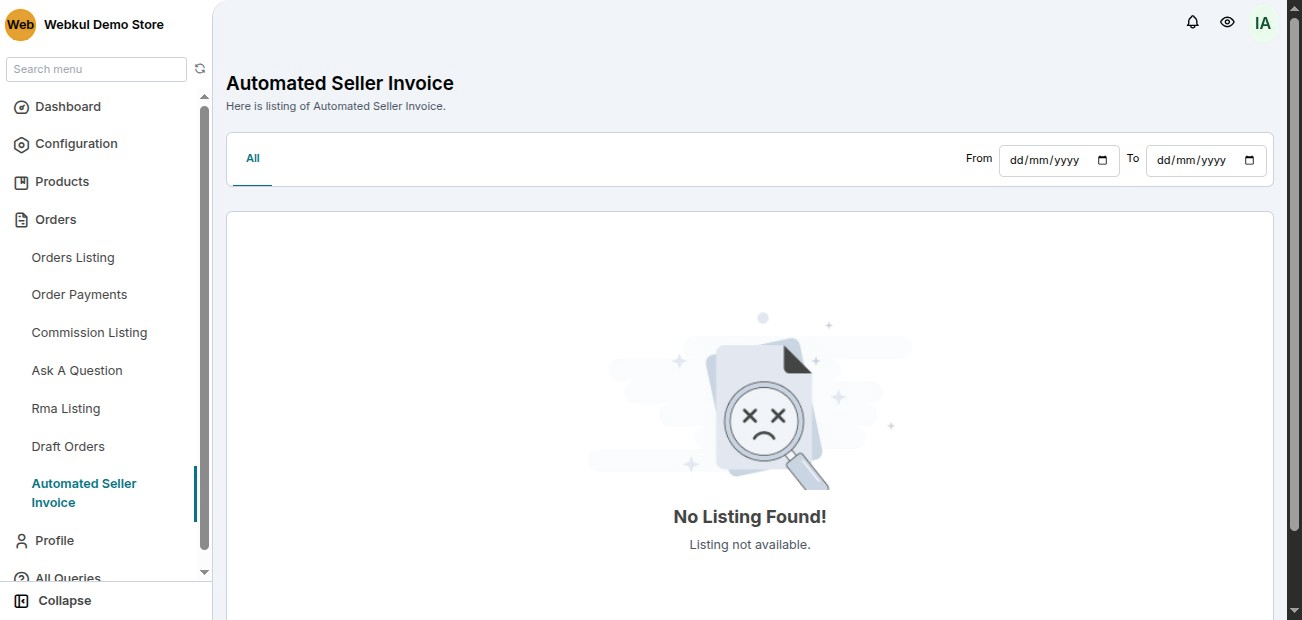The height and width of the screenshot is (620, 1302).
Task: Click the Configuration hexagon icon
Action: click(x=21, y=145)
